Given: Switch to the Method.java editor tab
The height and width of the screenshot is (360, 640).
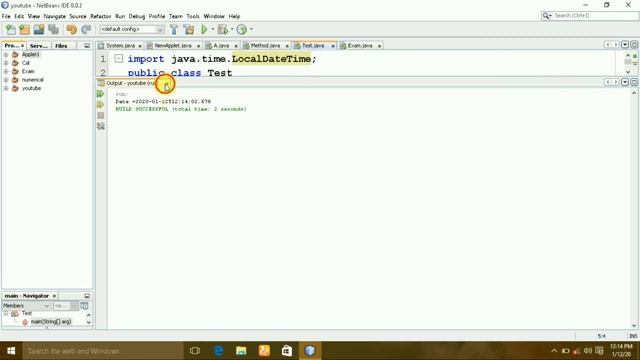Looking at the screenshot, I should click(x=265, y=46).
